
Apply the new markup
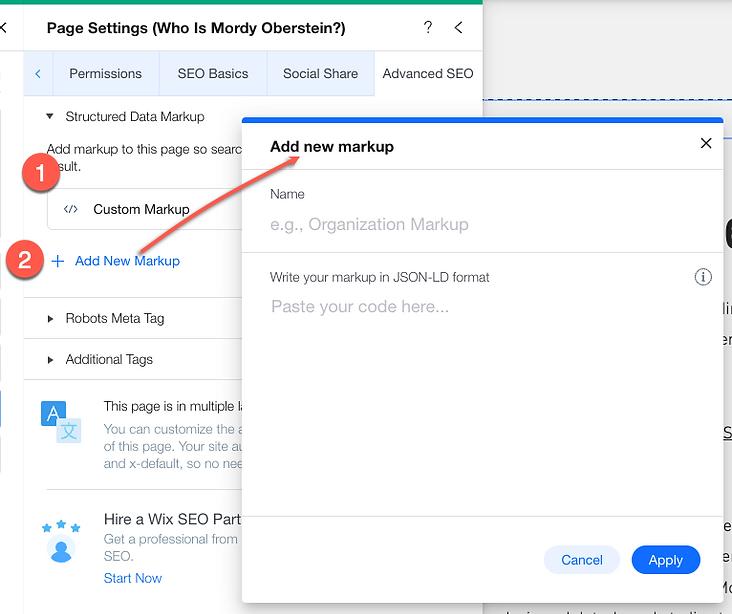(666, 560)
